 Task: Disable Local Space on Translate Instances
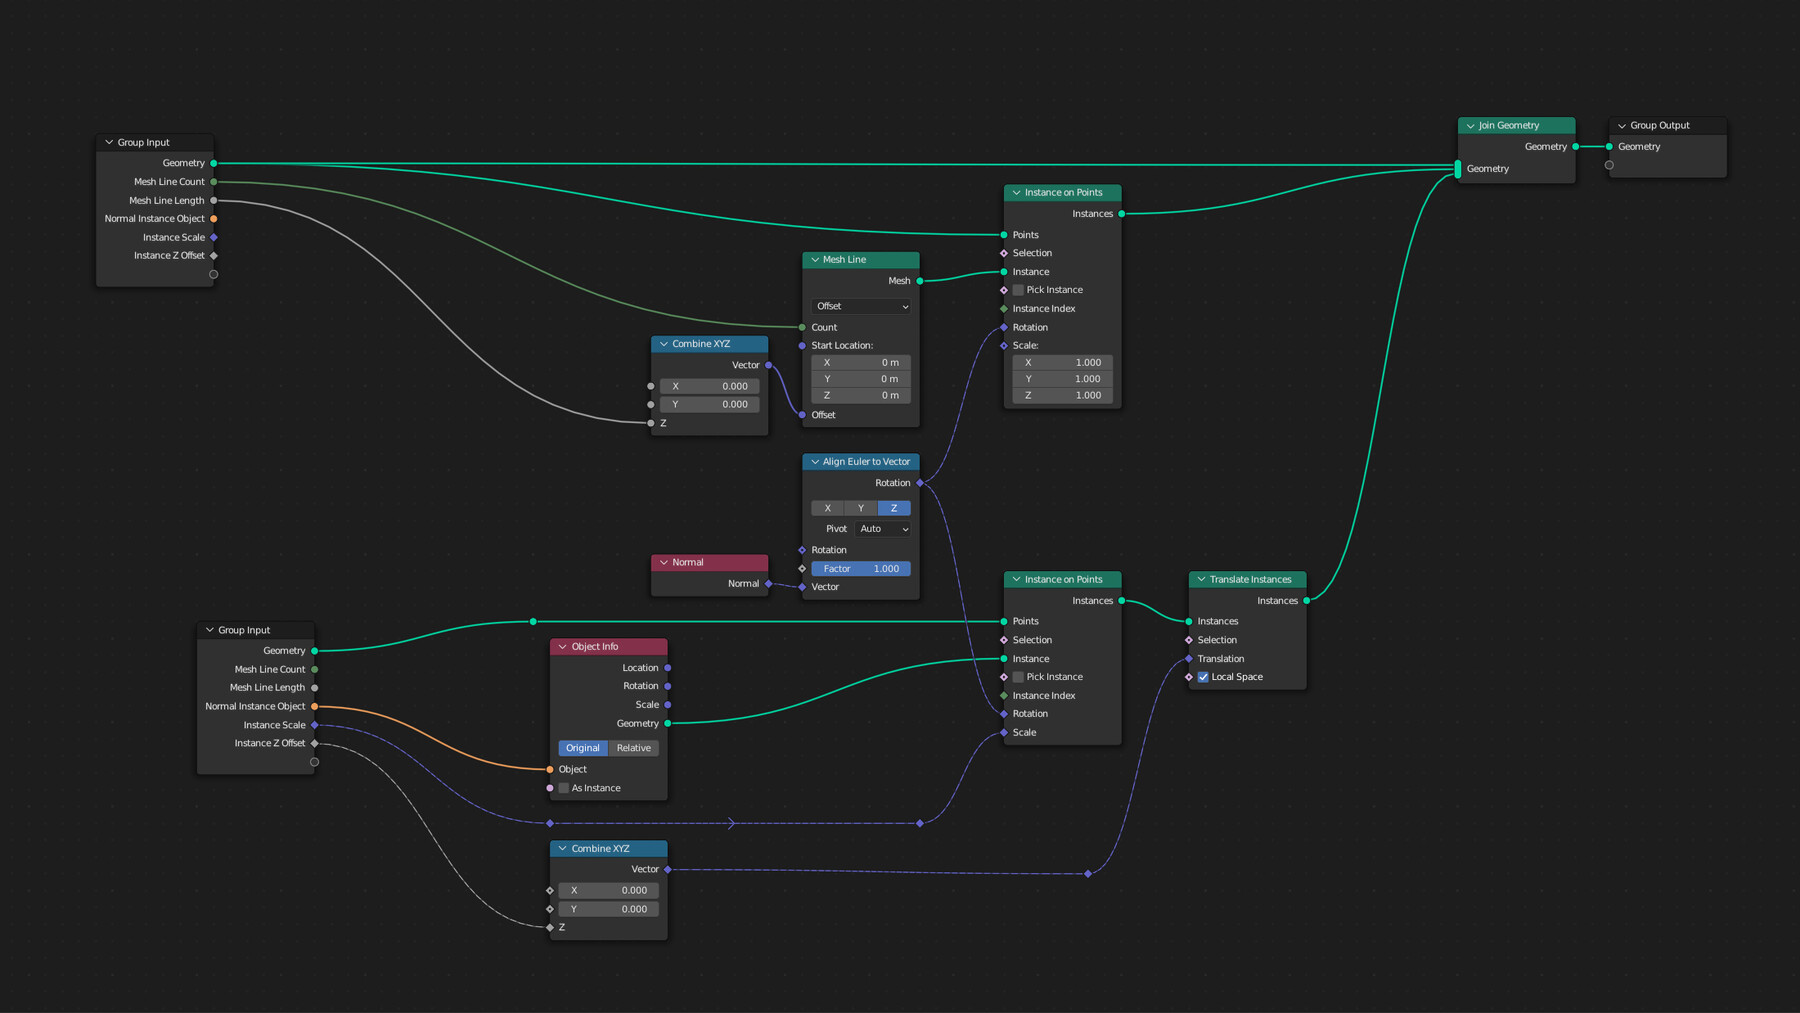tap(1203, 677)
